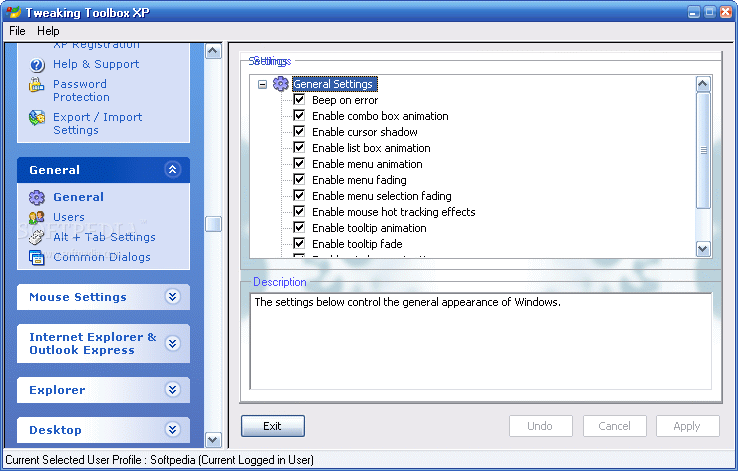Image resolution: width=738 pixels, height=471 pixels.
Task: Click inside the Description text box
Action: pos(481,342)
